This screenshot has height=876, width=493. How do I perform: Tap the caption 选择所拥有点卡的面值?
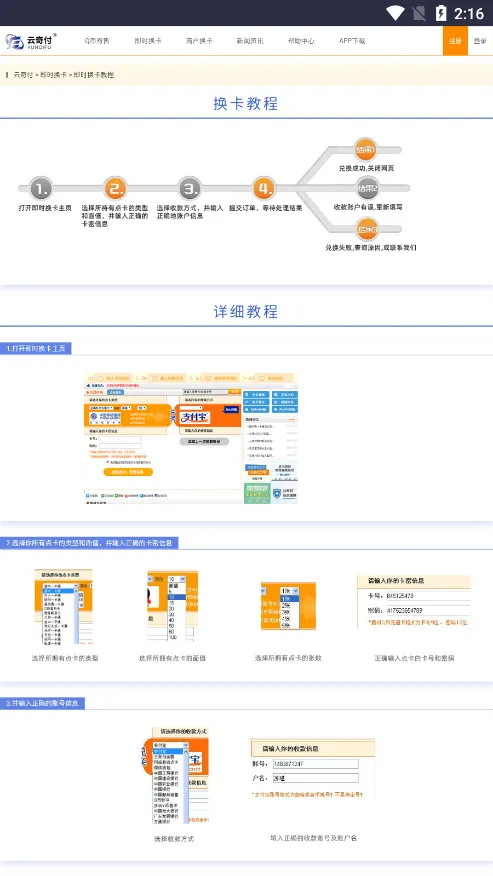coord(172,658)
